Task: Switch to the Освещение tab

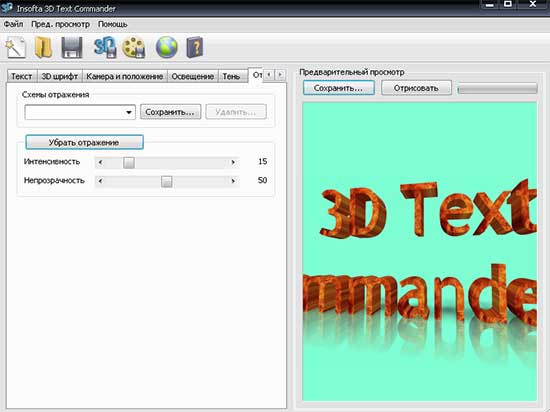Action: point(193,76)
